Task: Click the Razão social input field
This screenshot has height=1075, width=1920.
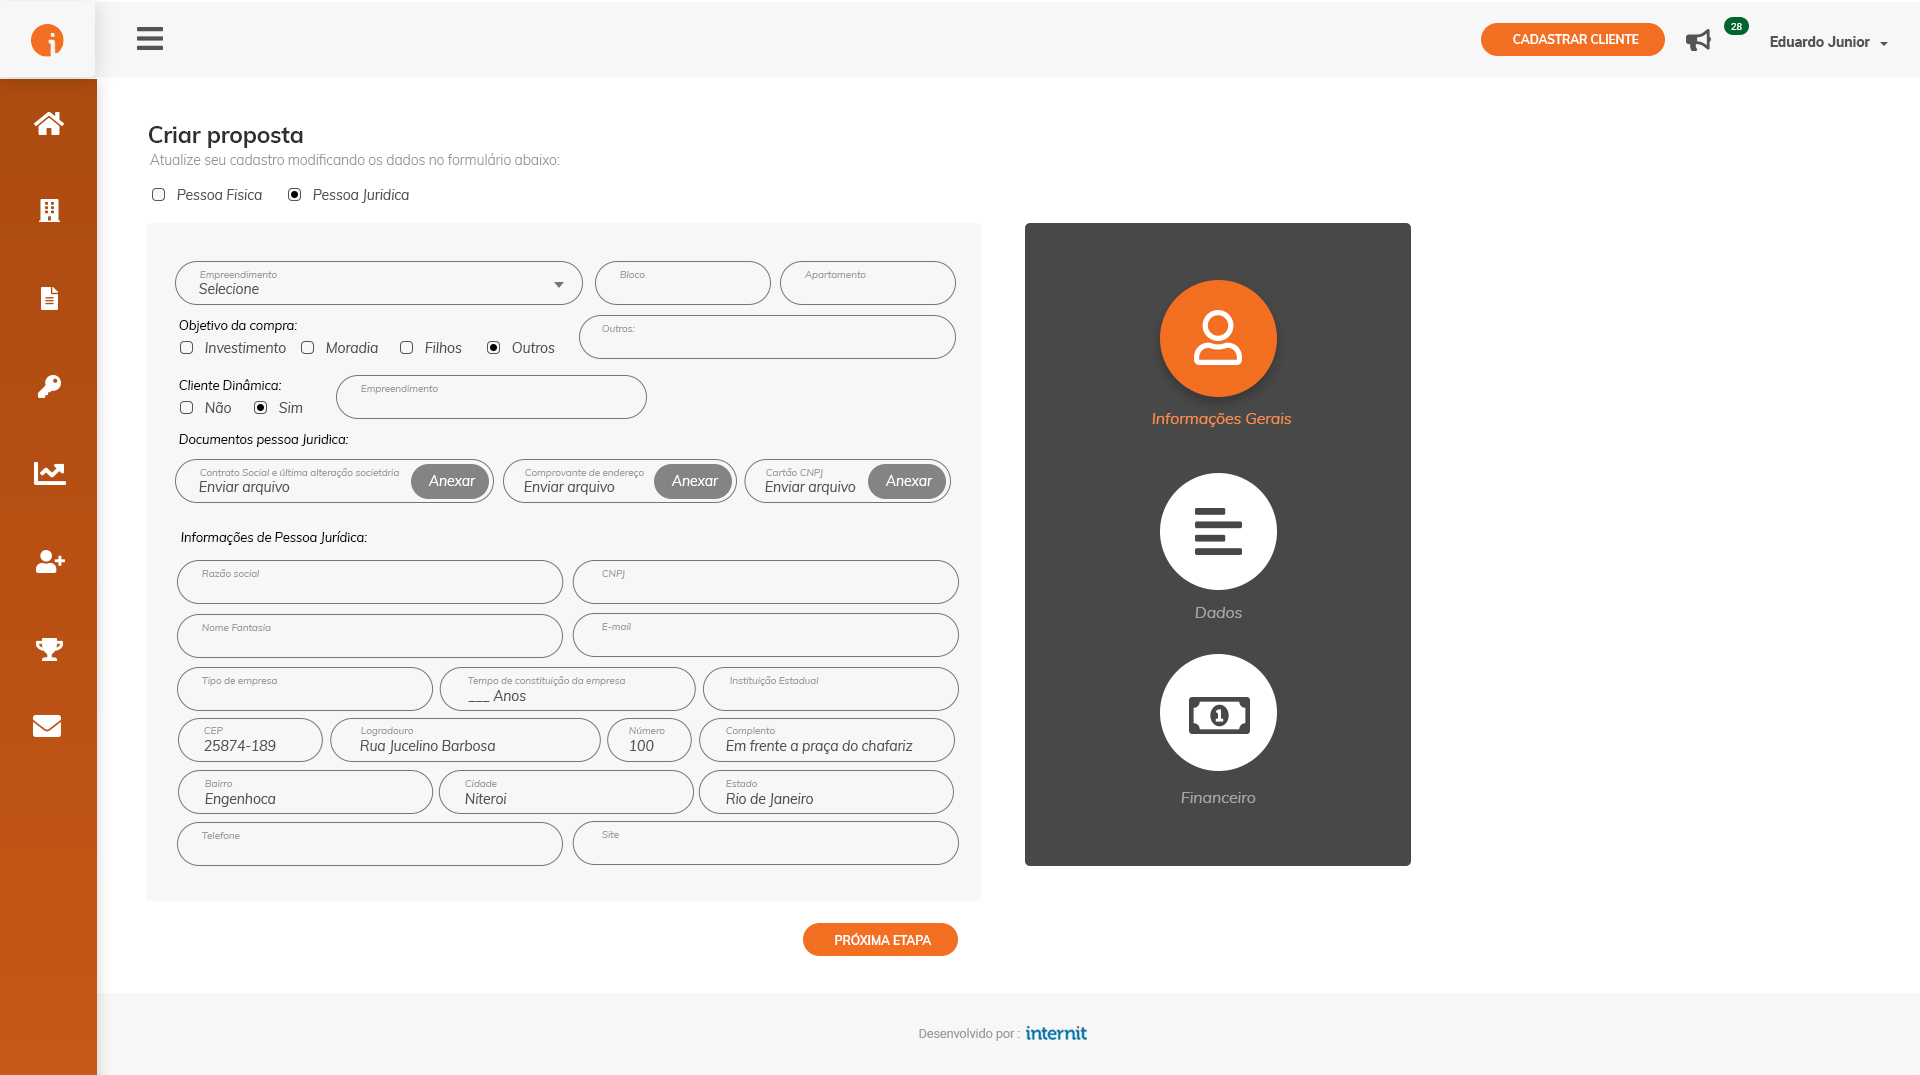Action: click(x=370, y=582)
